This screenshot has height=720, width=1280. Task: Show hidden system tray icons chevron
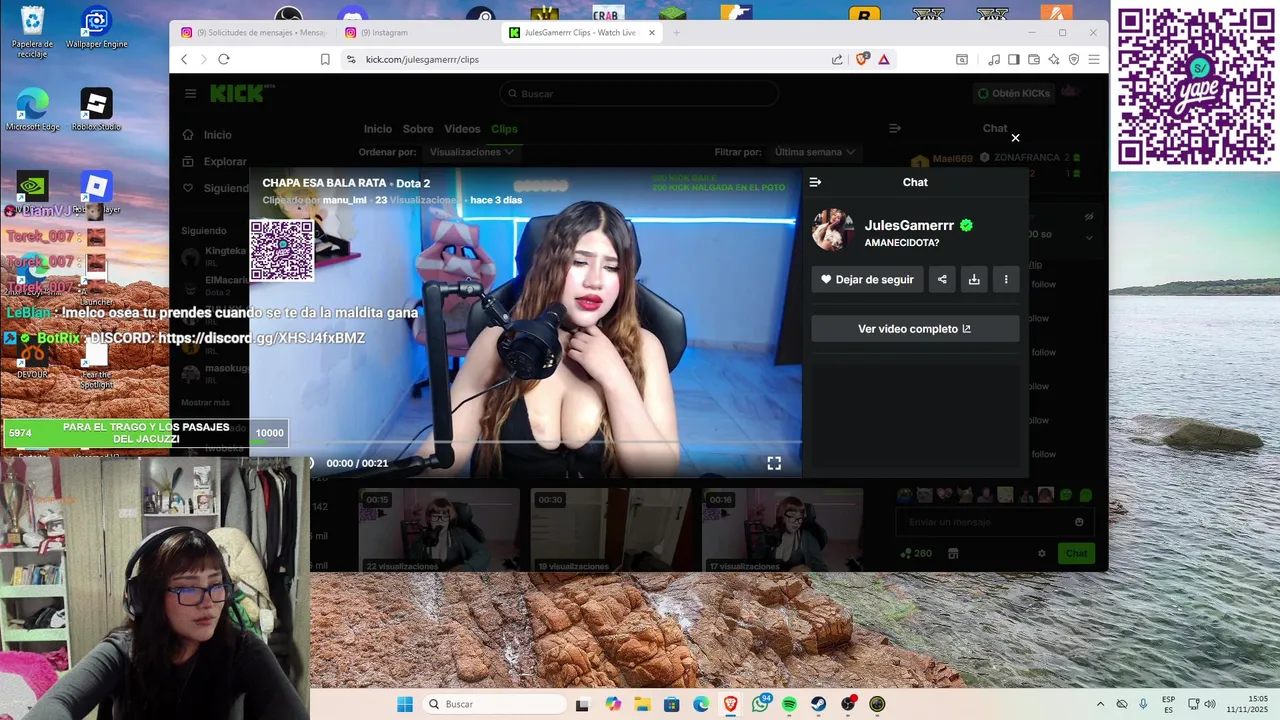[x=1100, y=704]
